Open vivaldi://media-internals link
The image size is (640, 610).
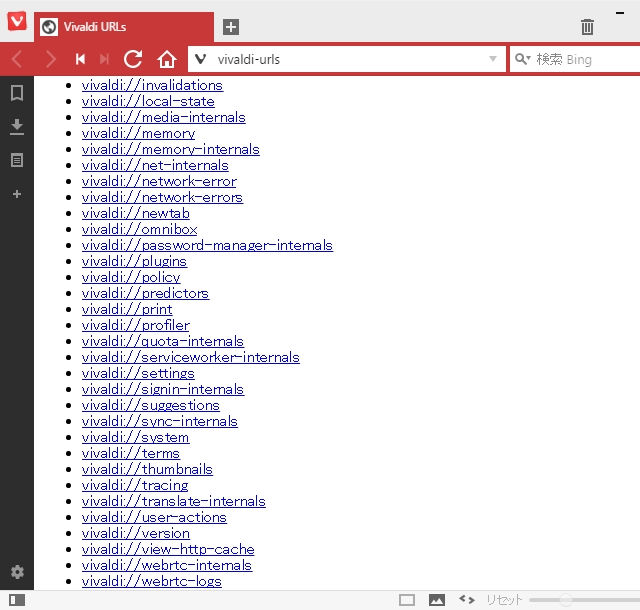pyautogui.click(x=164, y=117)
